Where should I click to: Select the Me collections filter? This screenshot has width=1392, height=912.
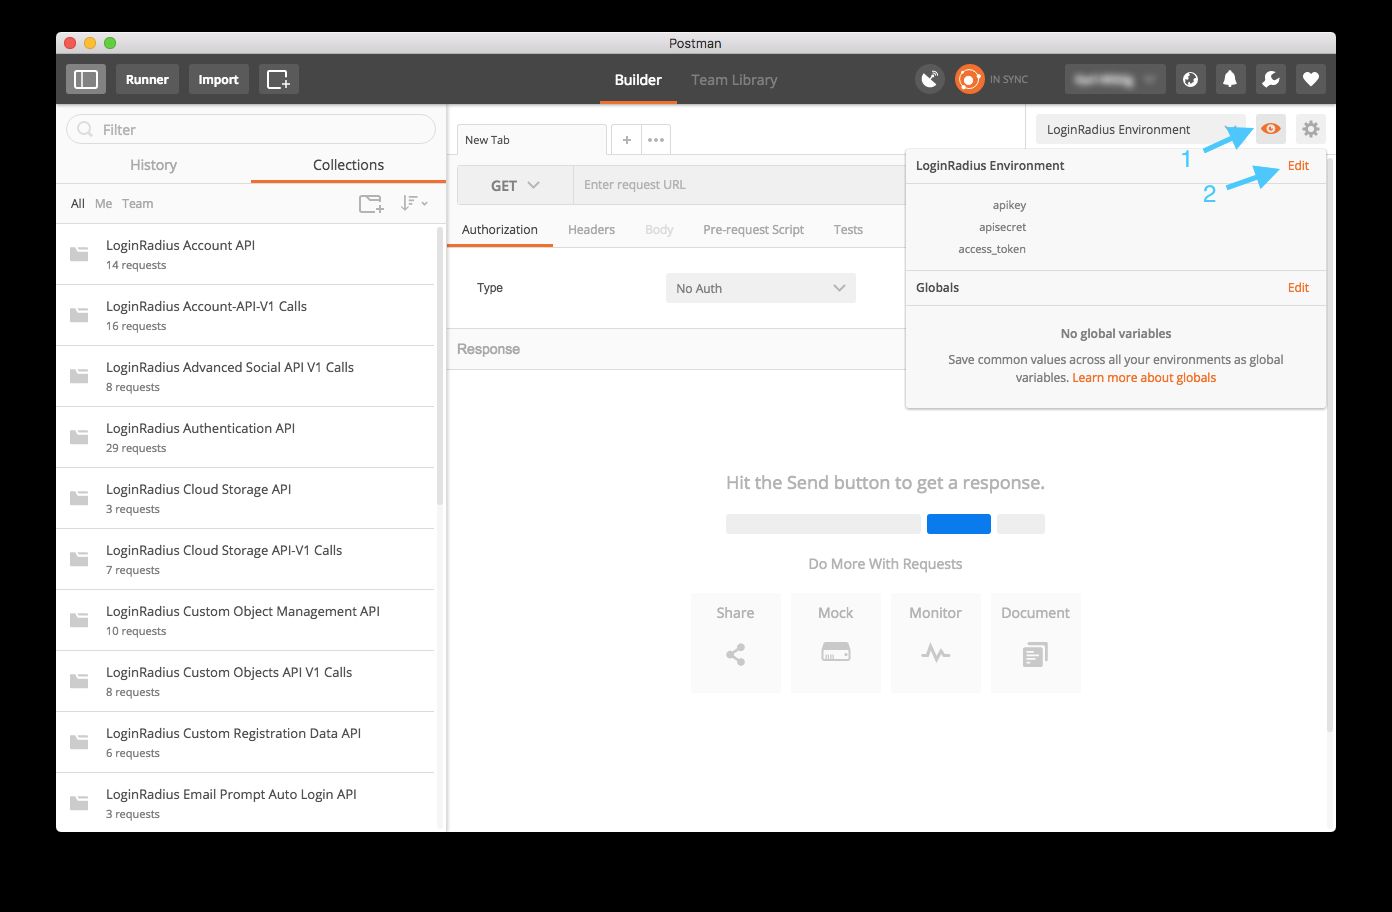[103, 204]
